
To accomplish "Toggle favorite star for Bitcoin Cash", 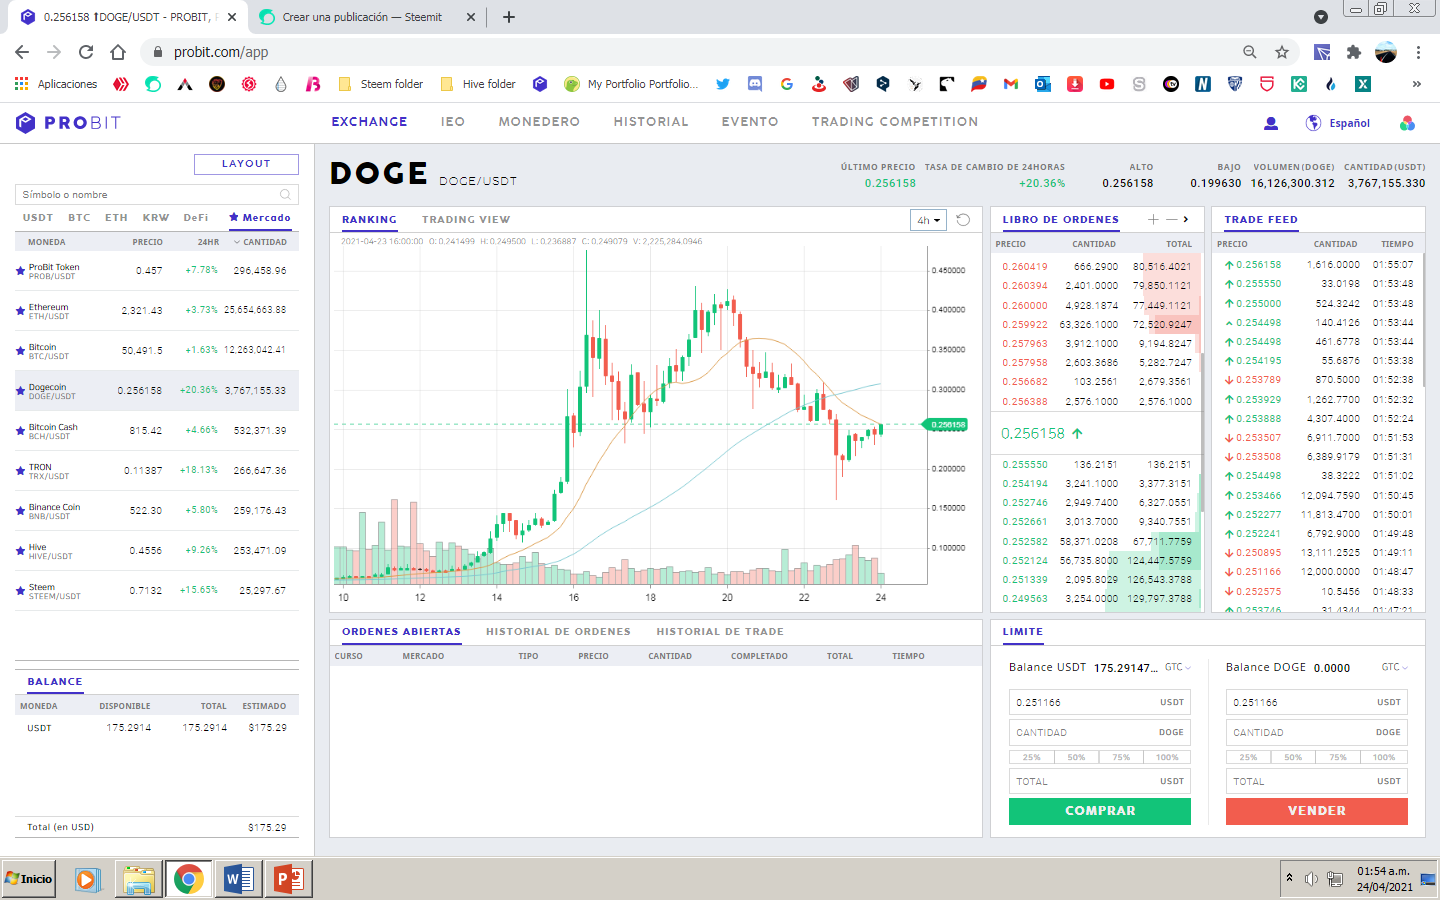I will (x=21, y=431).
